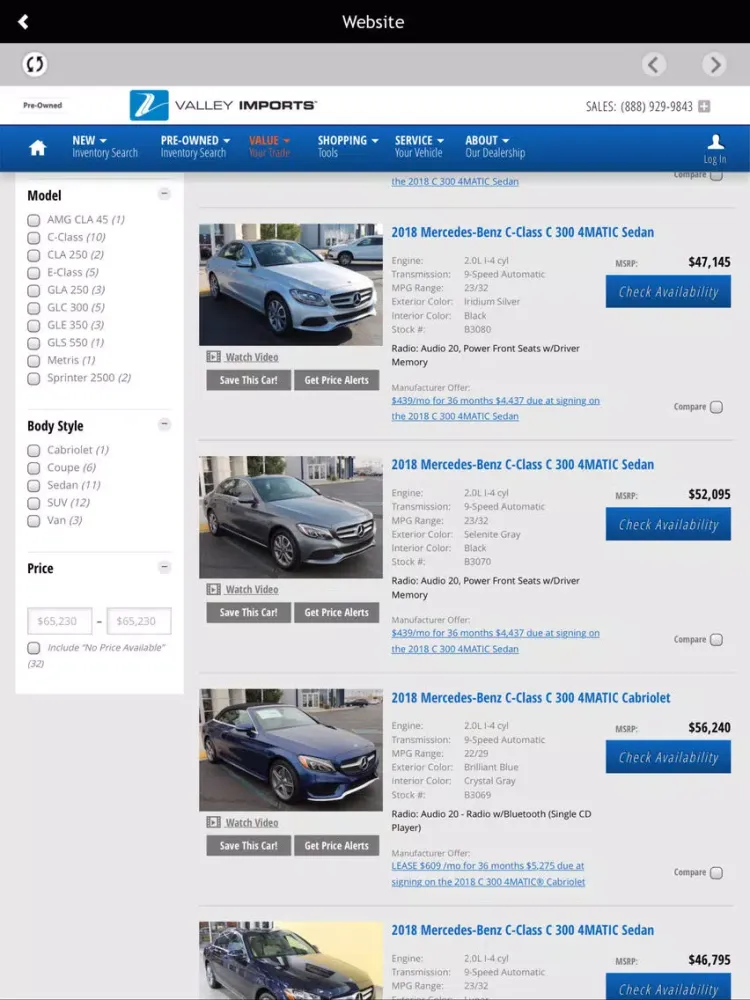Viewport: 750px width, 1000px height.
Task: Navigate to previous page arrow in browser bar
Action: (654, 64)
